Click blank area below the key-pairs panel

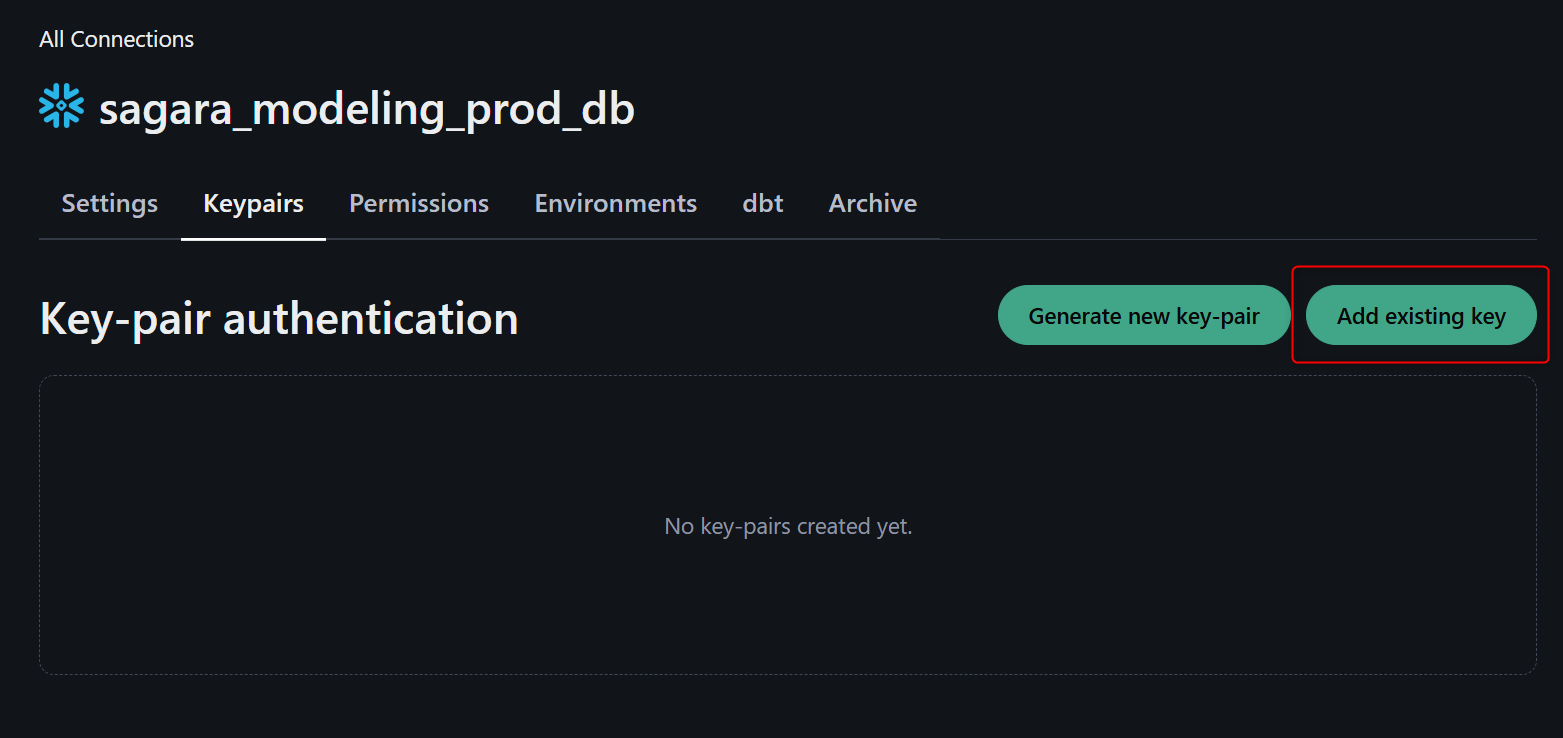pos(788,707)
